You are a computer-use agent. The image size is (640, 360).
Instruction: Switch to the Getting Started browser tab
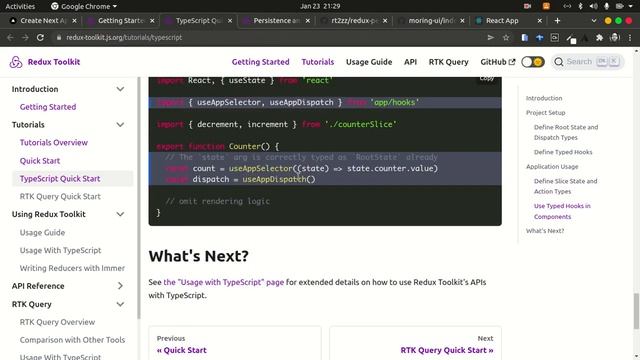121,20
